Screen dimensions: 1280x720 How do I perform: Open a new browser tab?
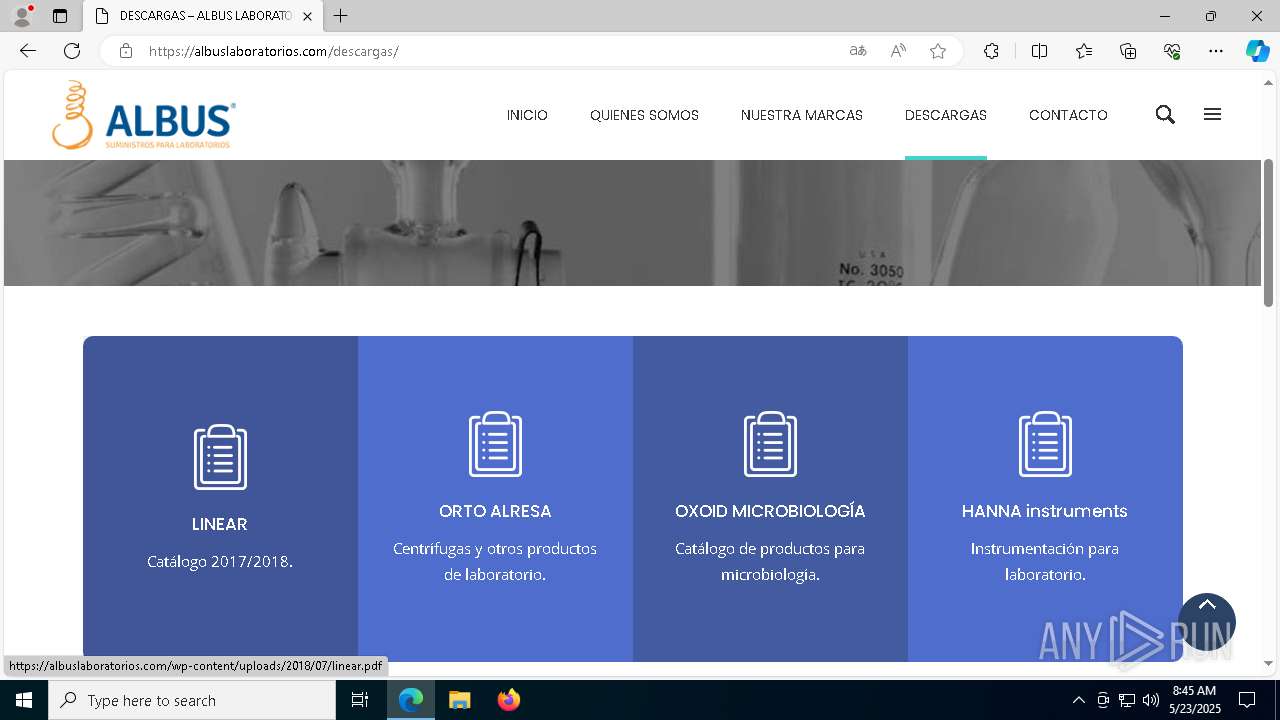point(341,16)
